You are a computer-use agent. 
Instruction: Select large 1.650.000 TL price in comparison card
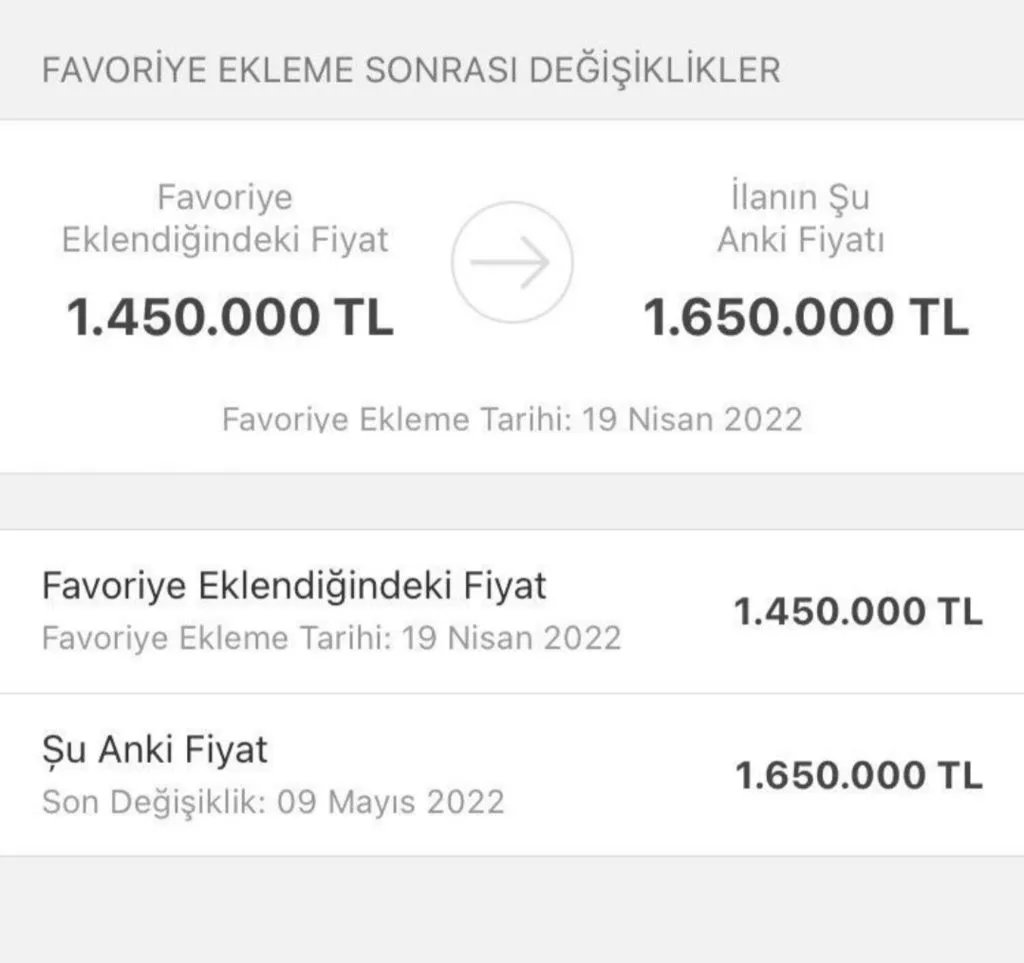coord(805,317)
